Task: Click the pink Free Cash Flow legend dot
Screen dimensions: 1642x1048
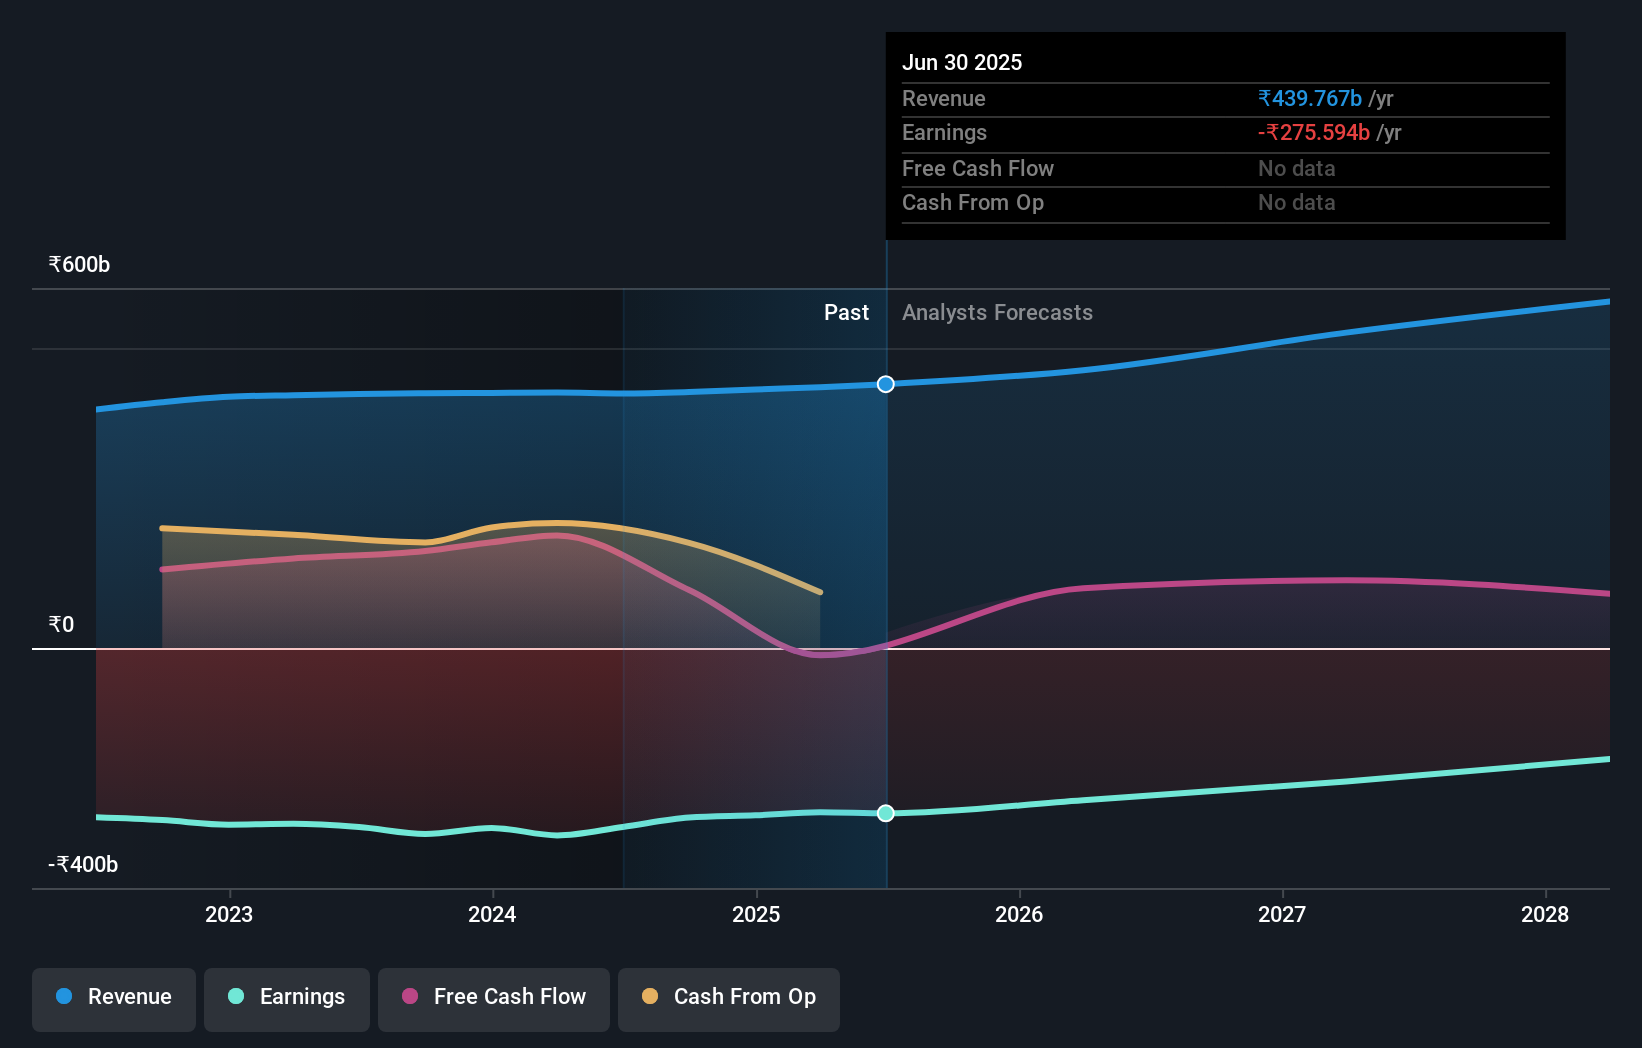Action: 410,997
